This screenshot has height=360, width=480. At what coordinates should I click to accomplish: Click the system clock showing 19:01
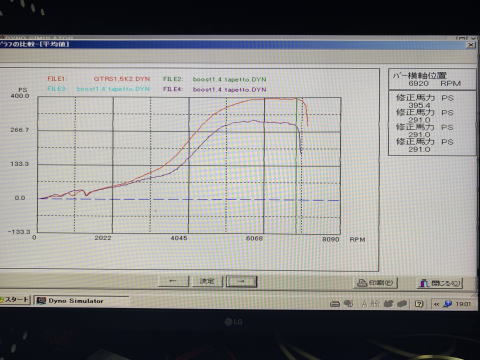(463, 304)
